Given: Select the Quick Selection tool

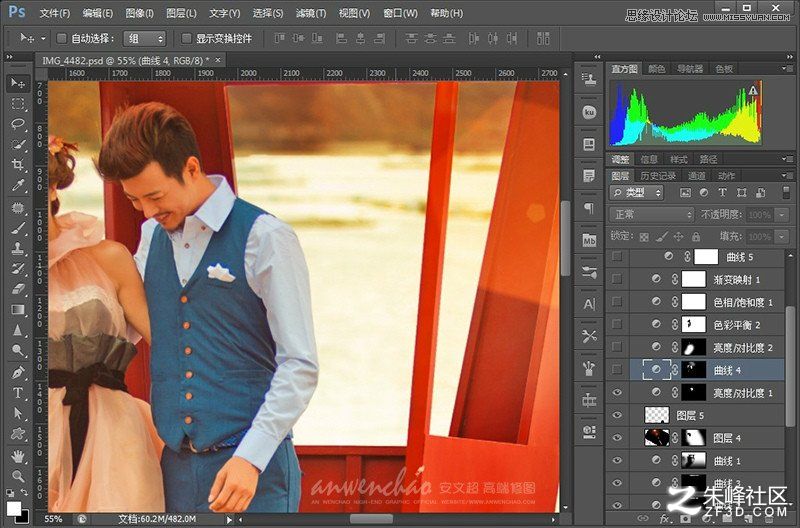Looking at the screenshot, I should click(18, 145).
